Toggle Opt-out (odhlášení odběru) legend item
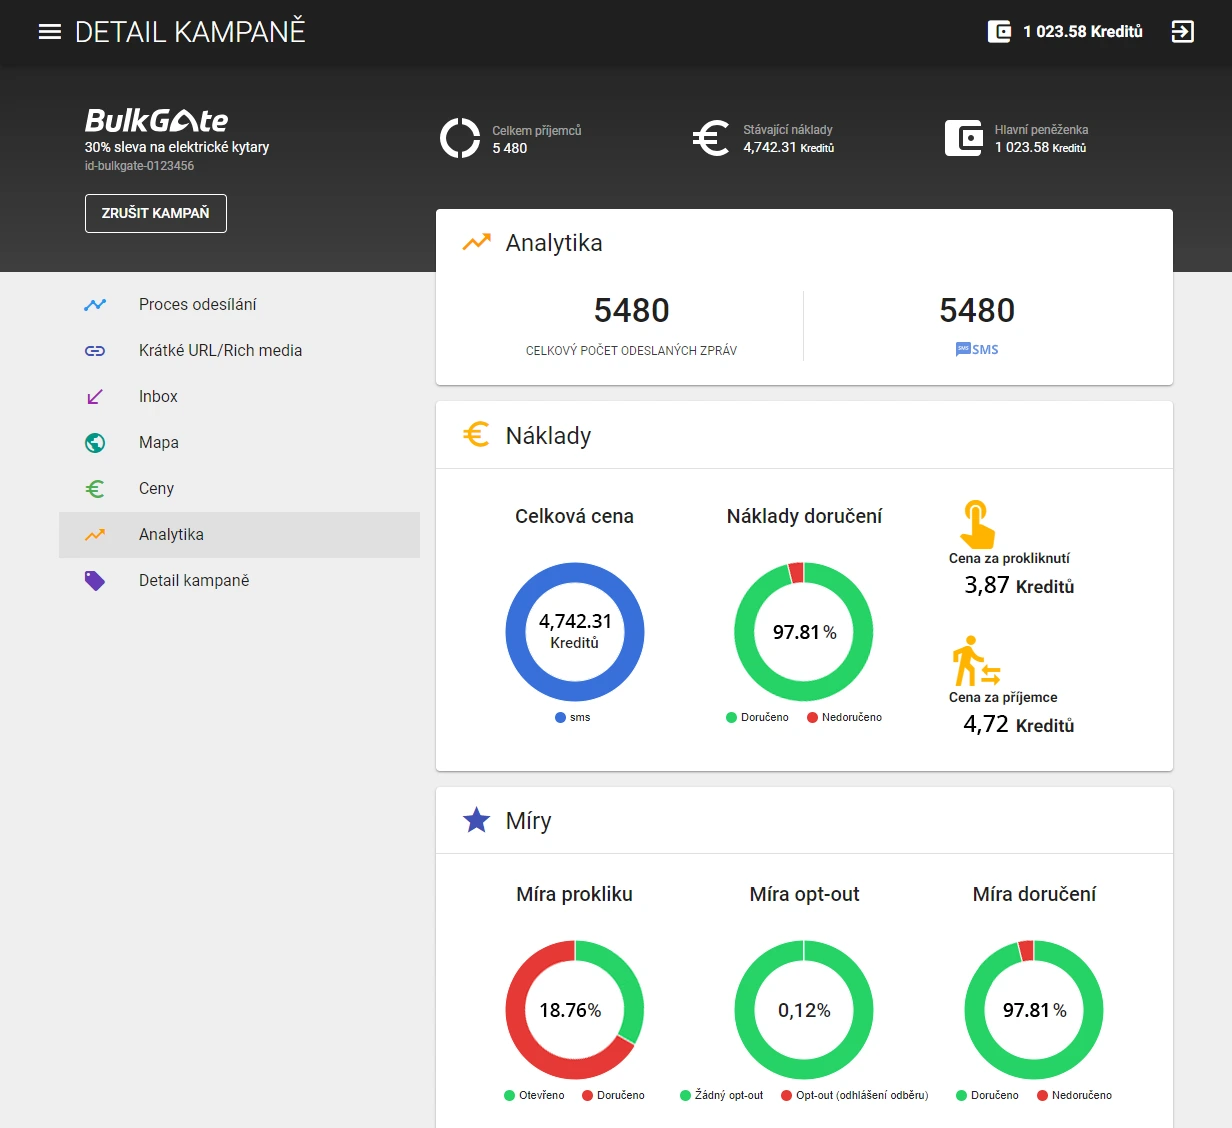The height and width of the screenshot is (1128, 1232). coord(854,1095)
